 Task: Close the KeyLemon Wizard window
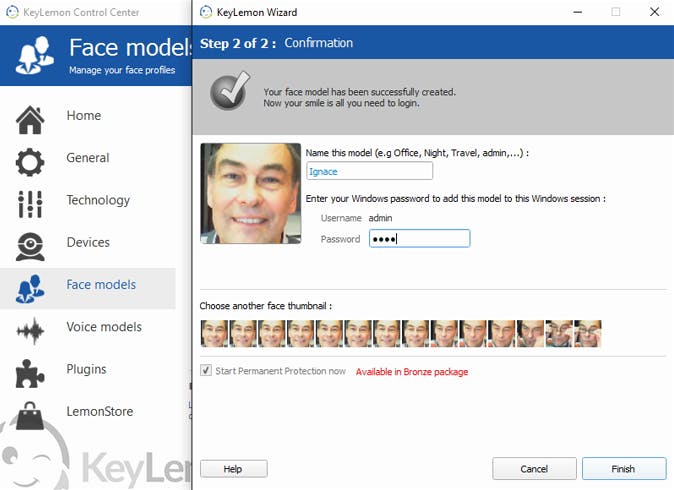click(x=654, y=12)
